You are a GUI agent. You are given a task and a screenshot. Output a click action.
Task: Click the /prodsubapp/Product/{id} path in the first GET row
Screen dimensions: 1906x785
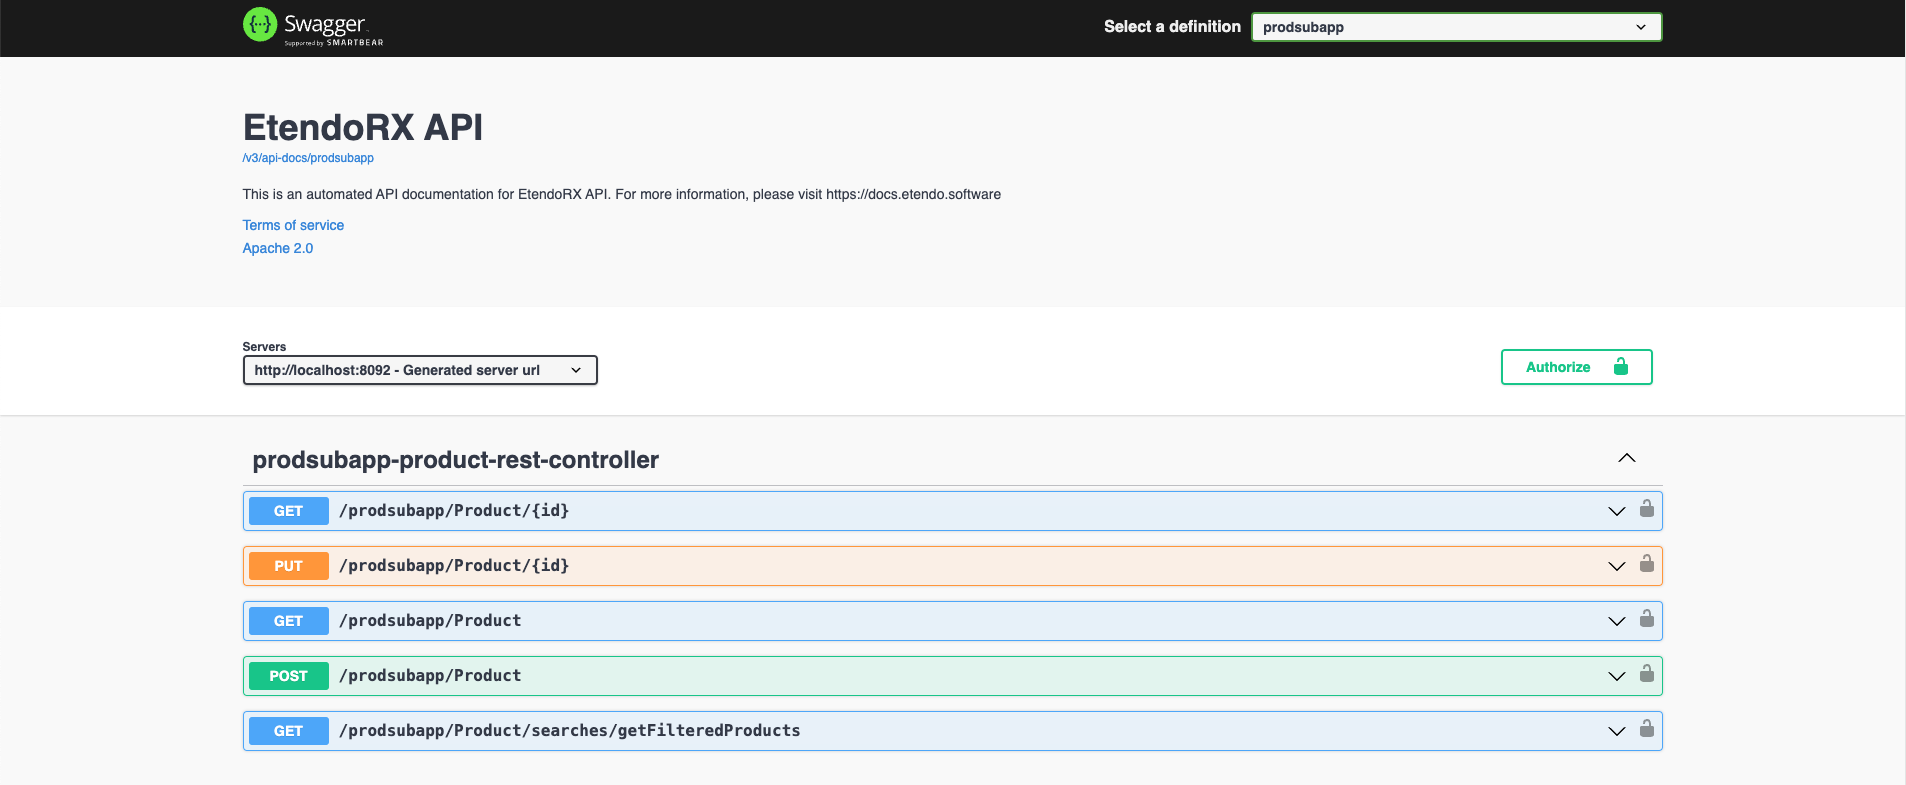point(454,511)
